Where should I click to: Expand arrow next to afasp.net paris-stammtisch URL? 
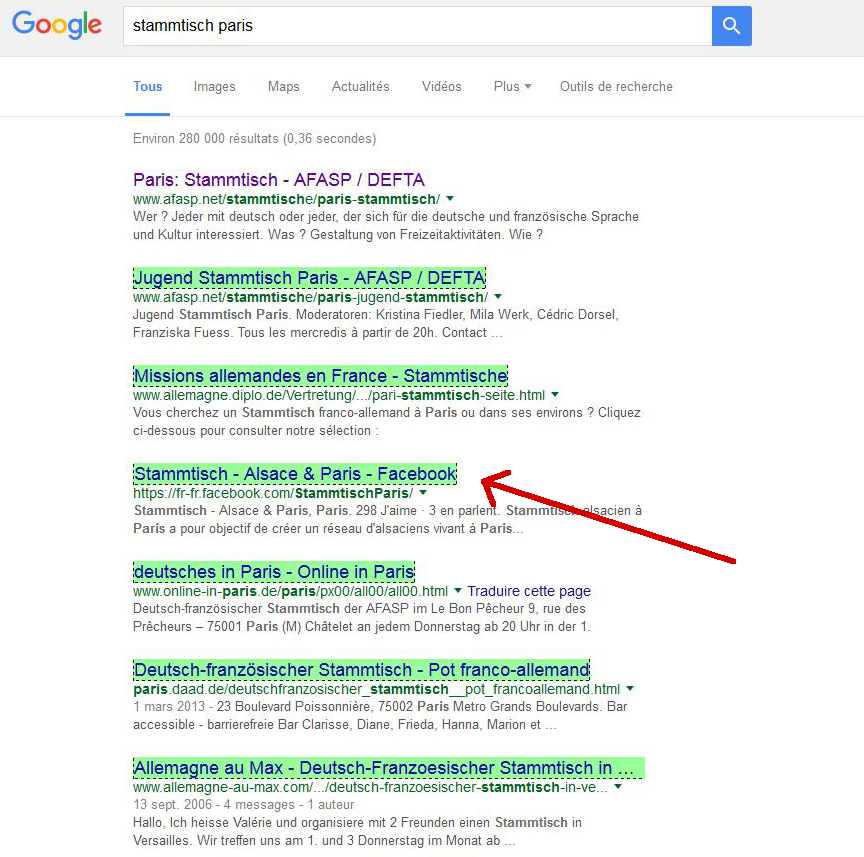point(450,198)
